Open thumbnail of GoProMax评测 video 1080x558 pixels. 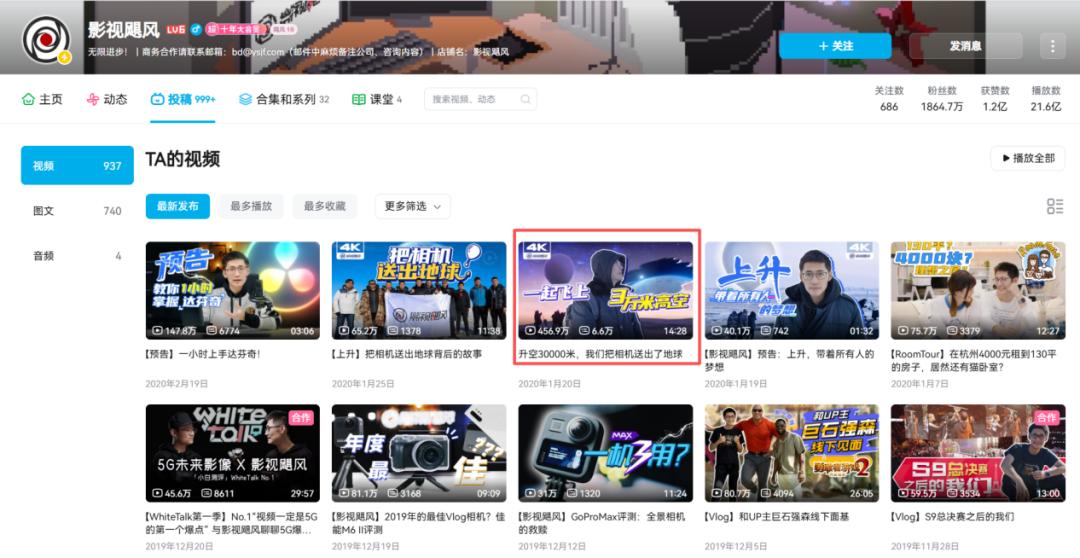[x=605, y=453]
